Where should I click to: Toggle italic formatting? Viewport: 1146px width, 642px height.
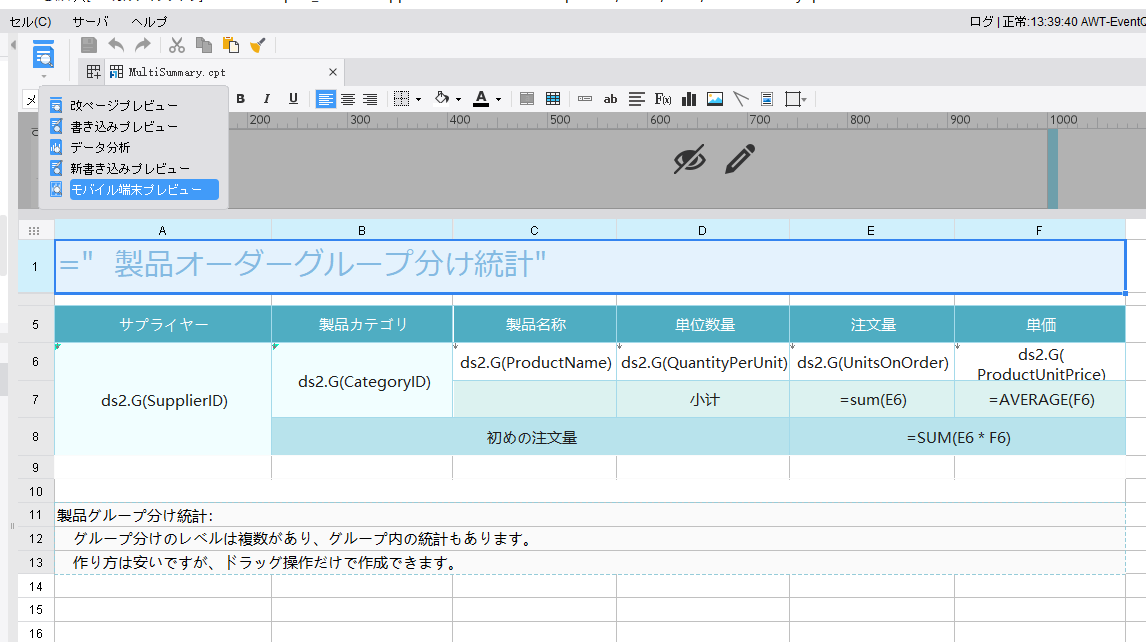(266, 98)
